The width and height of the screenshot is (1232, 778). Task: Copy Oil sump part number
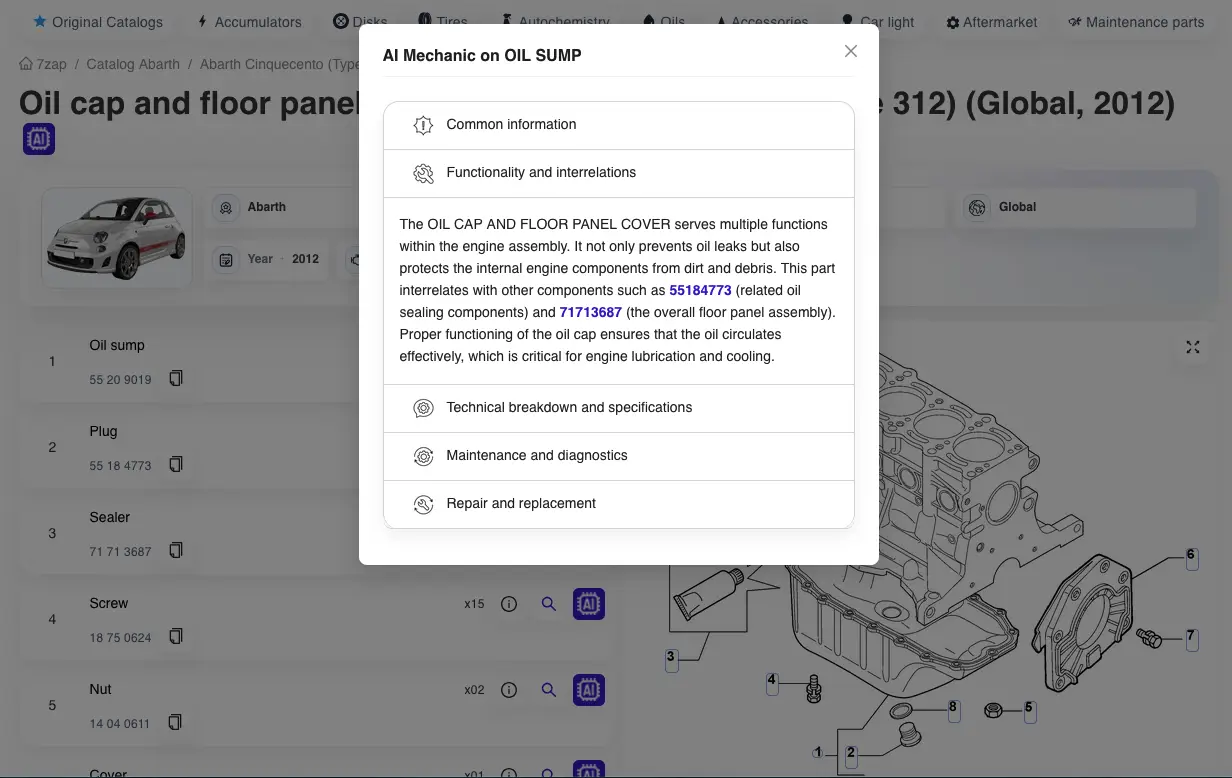pyautogui.click(x=176, y=378)
